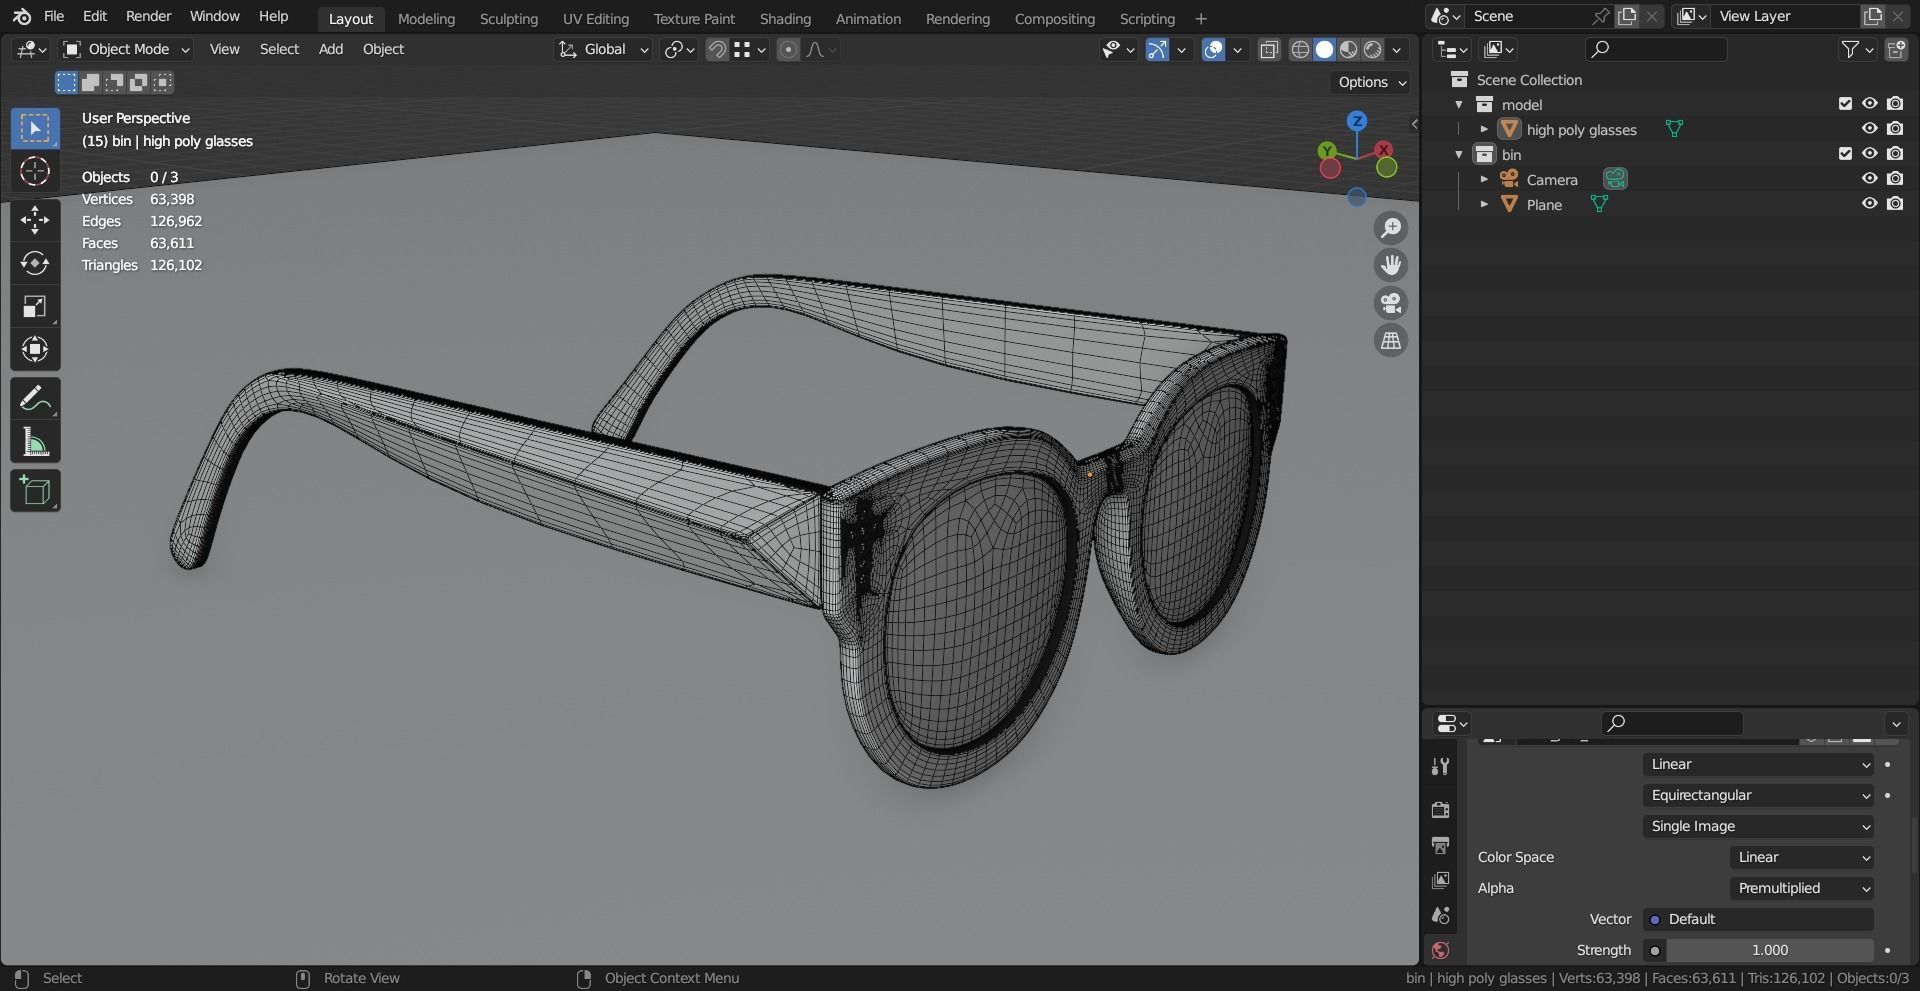This screenshot has width=1920, height=991.
Task: Open the File menu
Action: (x=54, y=17)
